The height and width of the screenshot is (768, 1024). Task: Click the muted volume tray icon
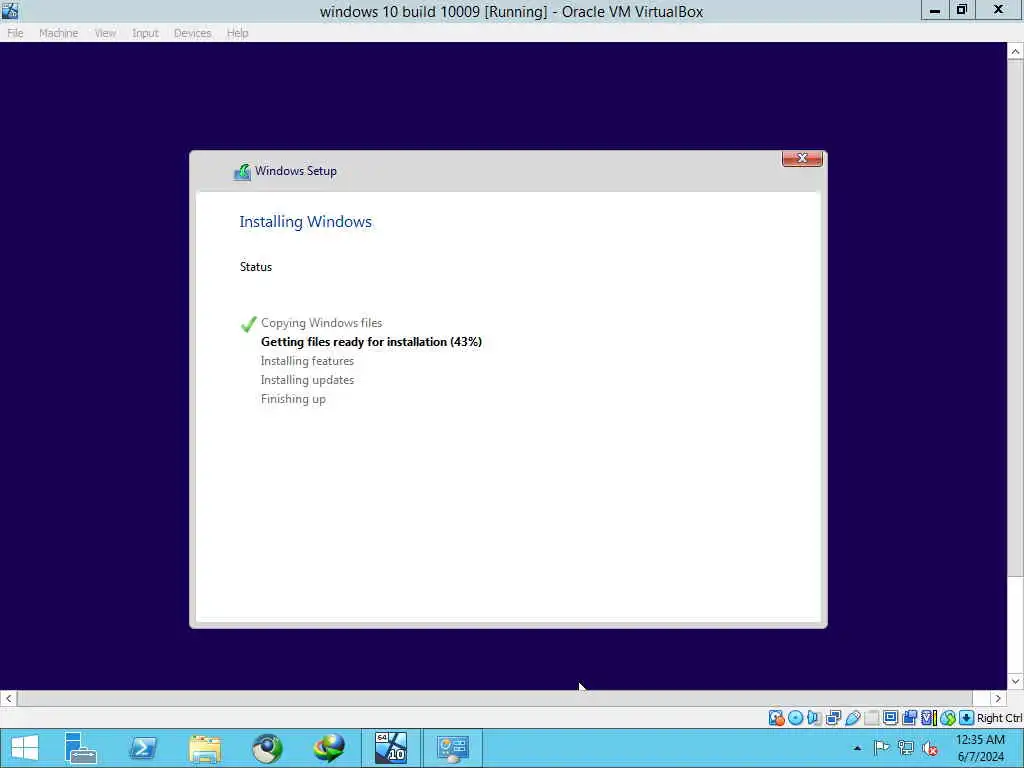[930, 748]
